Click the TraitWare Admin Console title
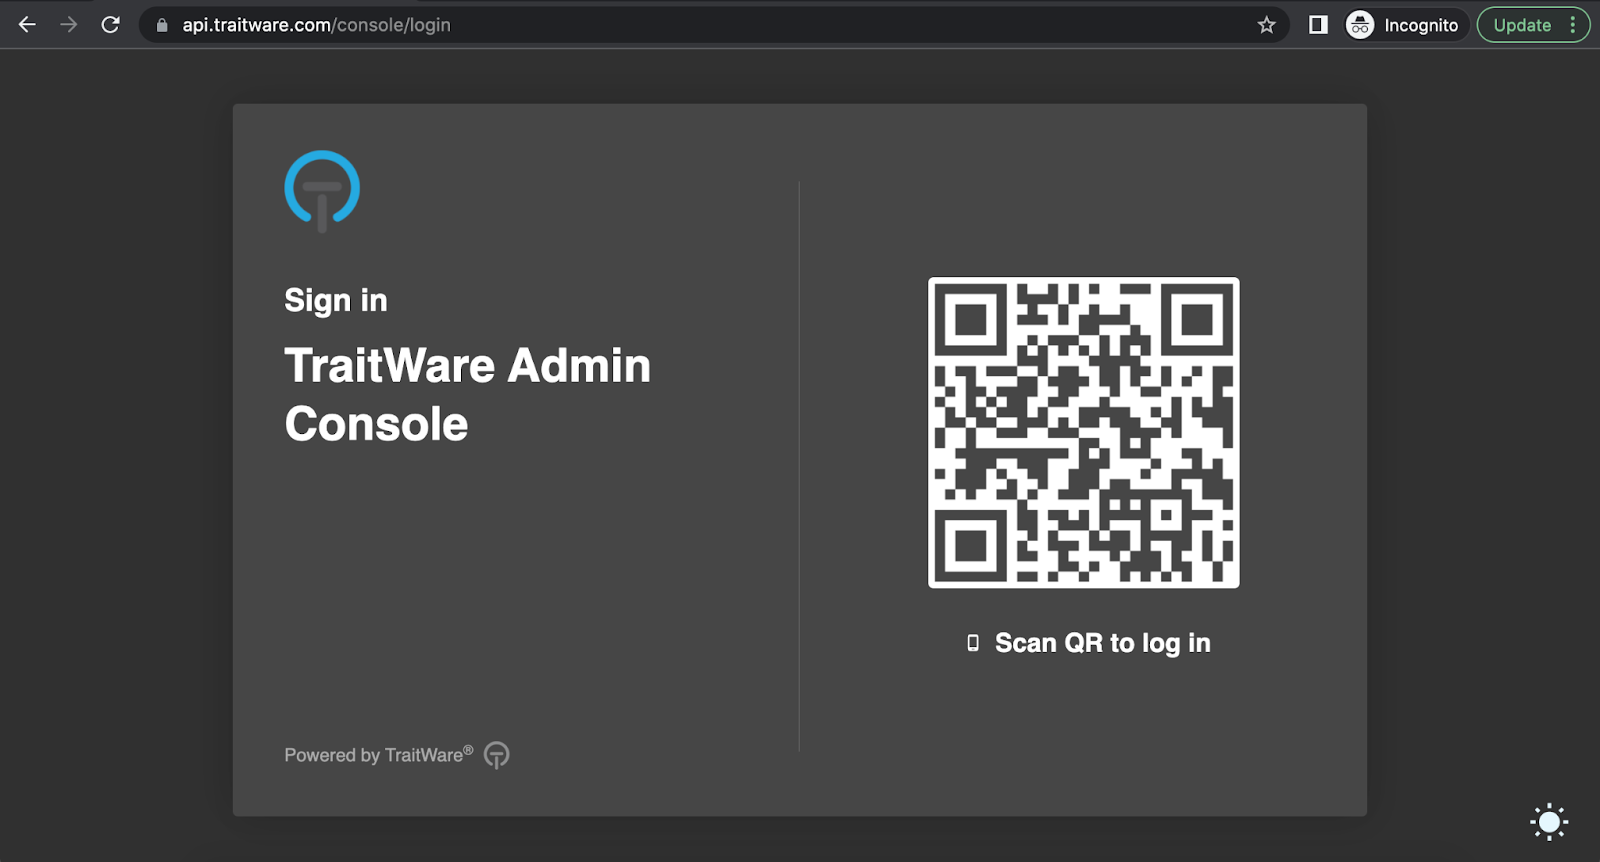Image resolution: width=1600 pixels, height=862 pixels. (x=467, y=394)
